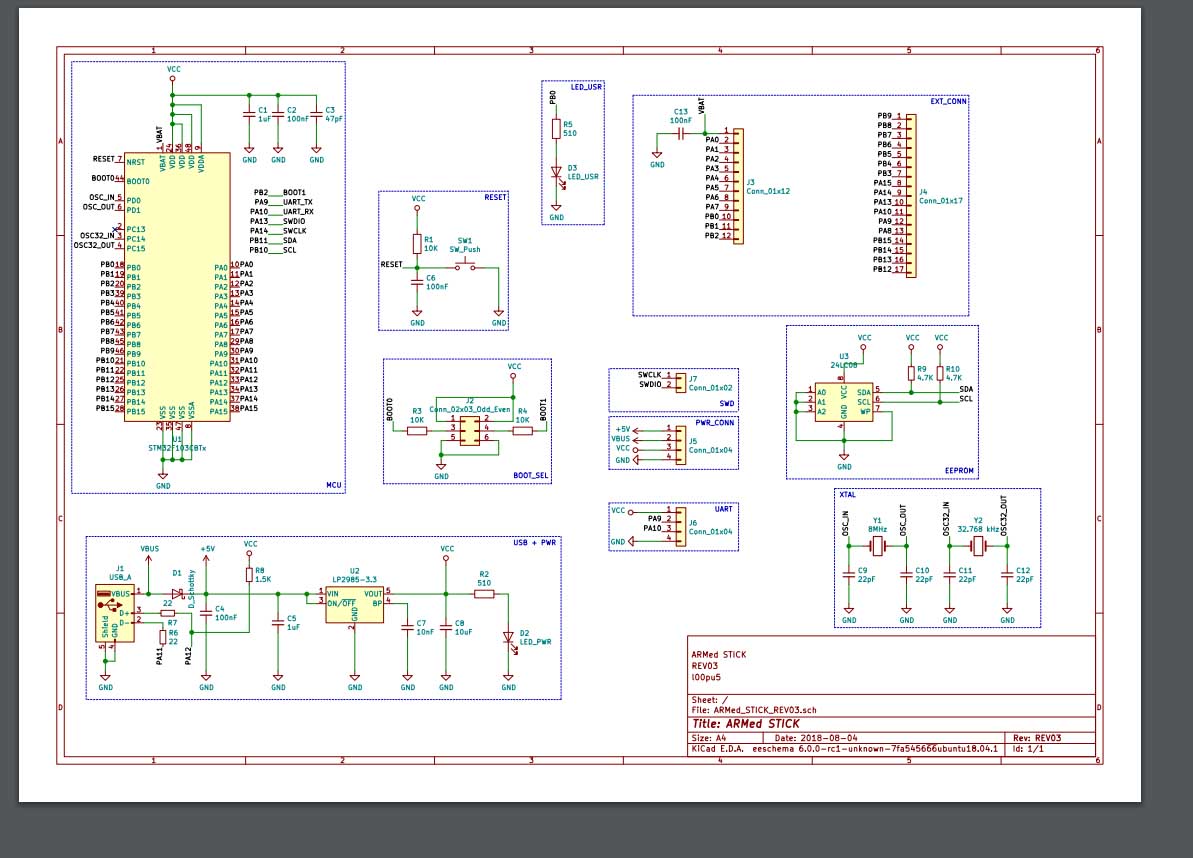Select the R5 510 resistor symbol

(556, 128)
